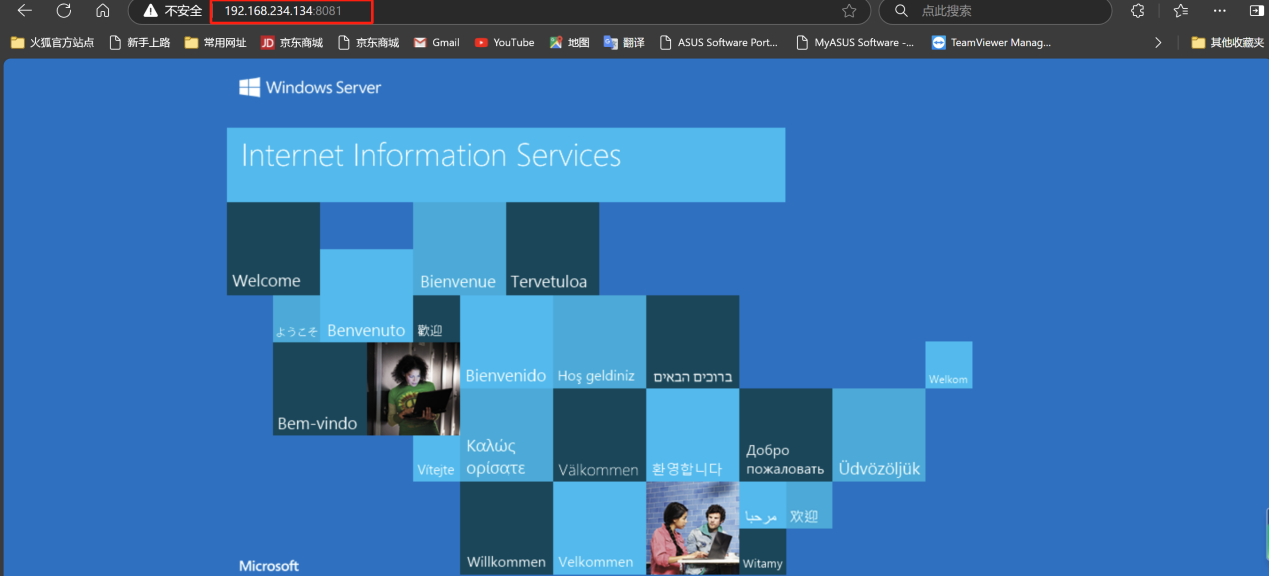Click the Willkommen tile
Image resolution: width=1269 pixels, height=576 pixels.
(x=506, y=528)
